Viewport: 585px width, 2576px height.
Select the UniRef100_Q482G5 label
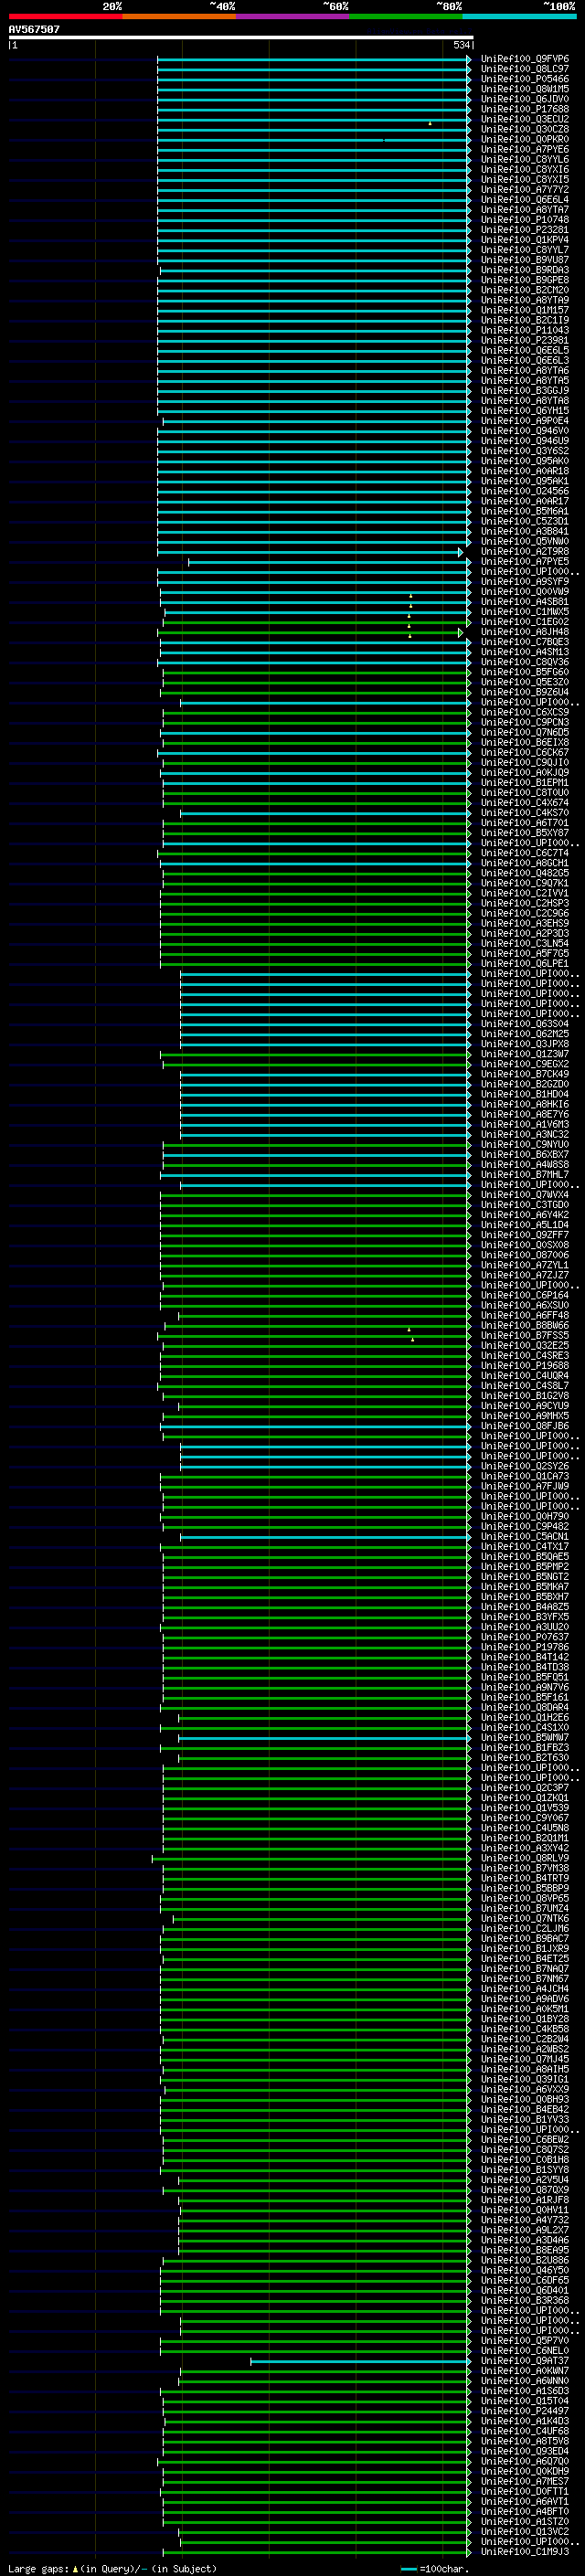point(524,873)
